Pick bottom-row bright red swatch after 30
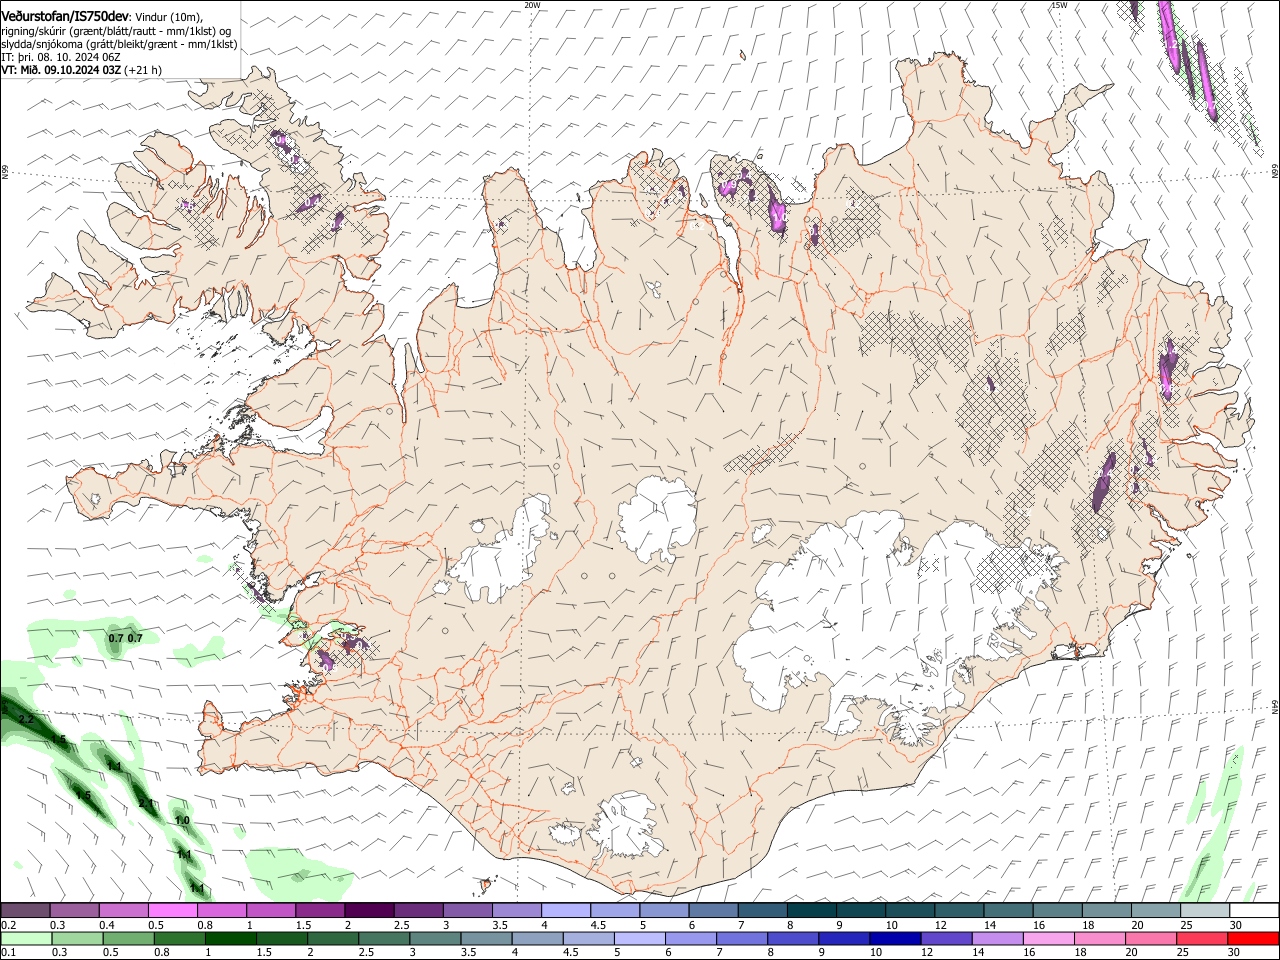Screen dimensions: 1280x960 (1253, 939)
